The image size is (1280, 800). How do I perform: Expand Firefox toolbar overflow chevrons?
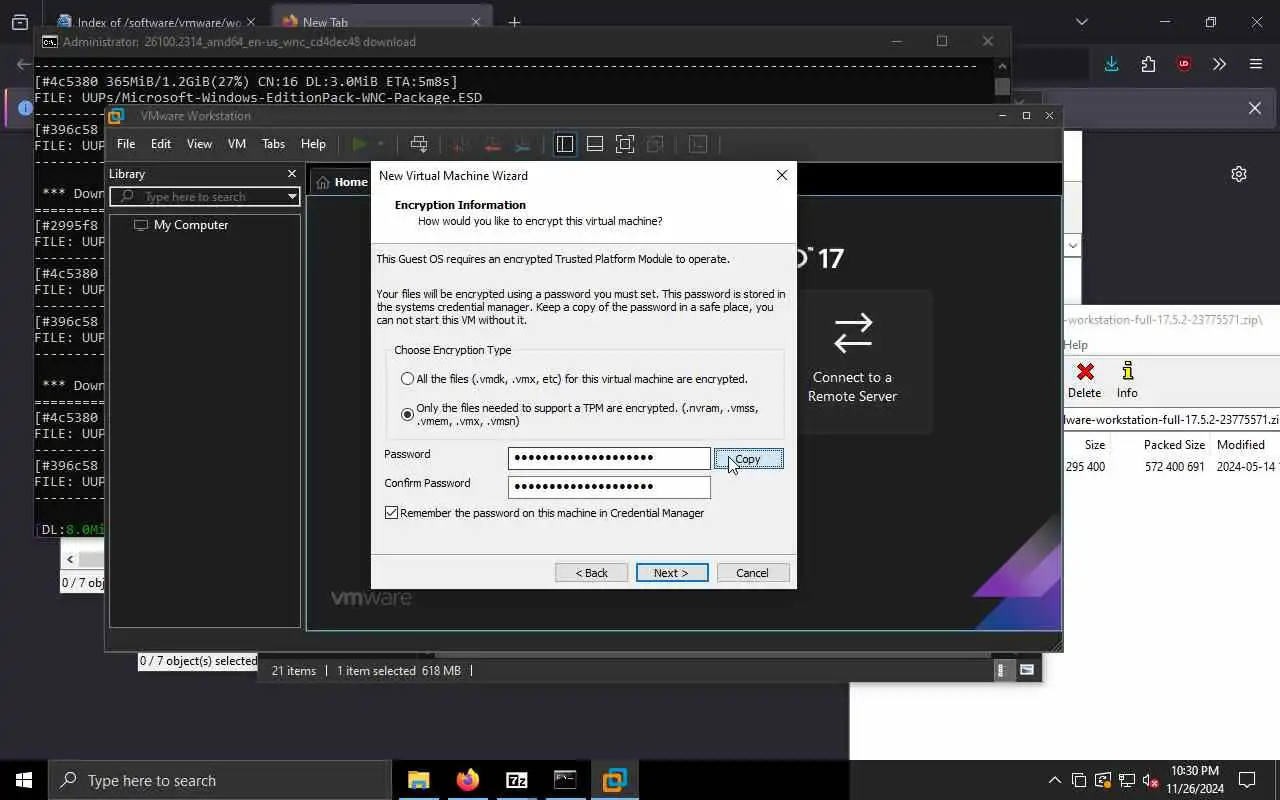[1219, 64]
